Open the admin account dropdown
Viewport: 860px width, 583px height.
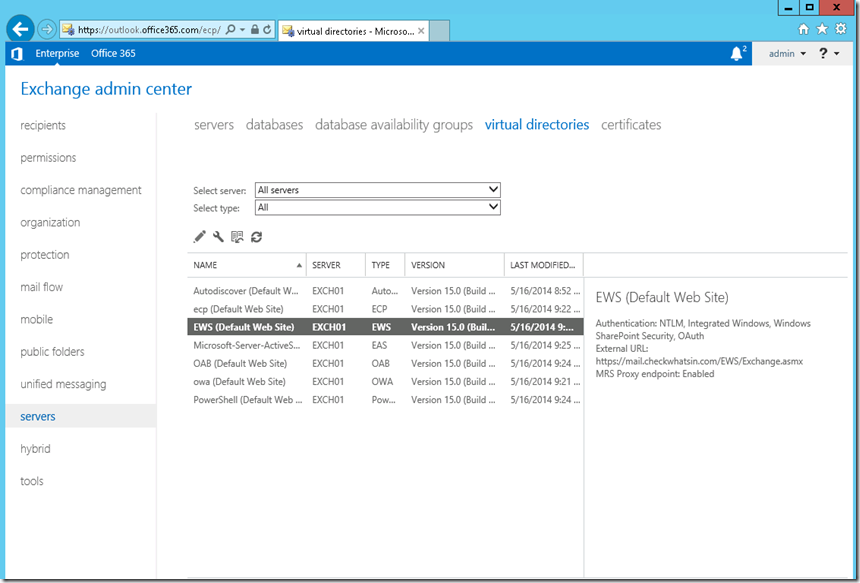click(x=787, y=54)
